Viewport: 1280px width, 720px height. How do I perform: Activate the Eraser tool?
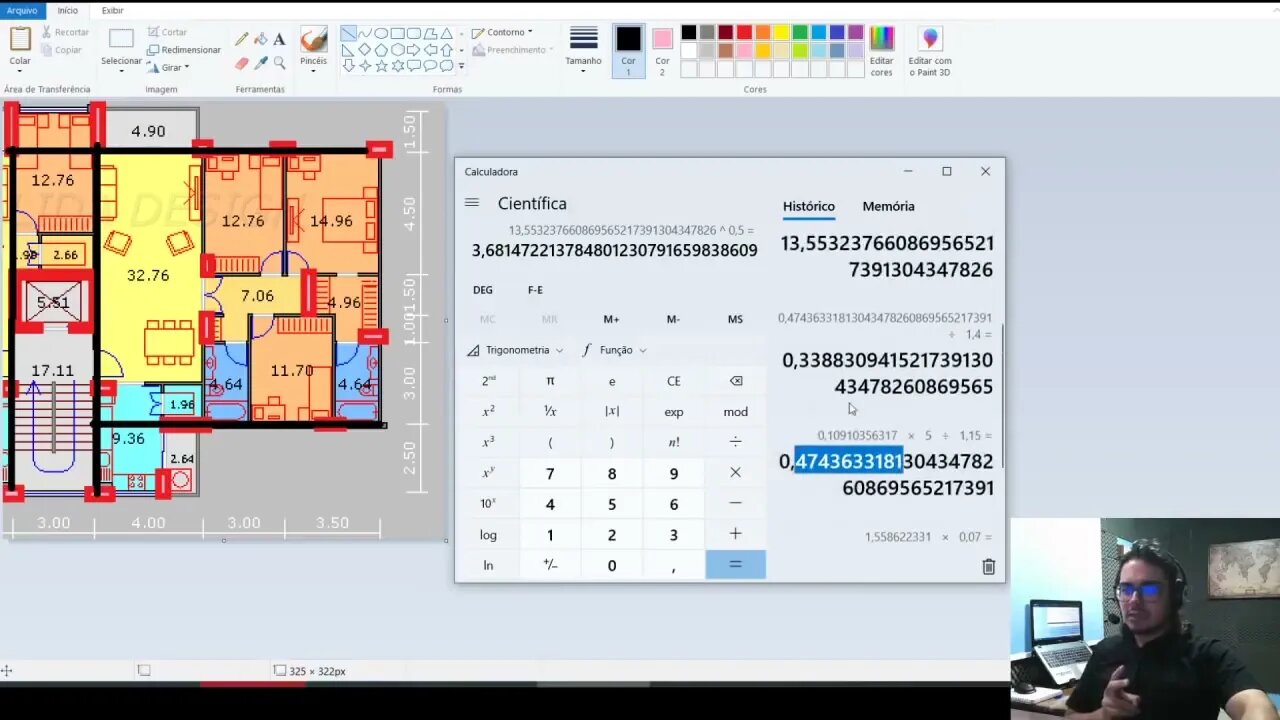pyautogui.click(x=241, y=63)
